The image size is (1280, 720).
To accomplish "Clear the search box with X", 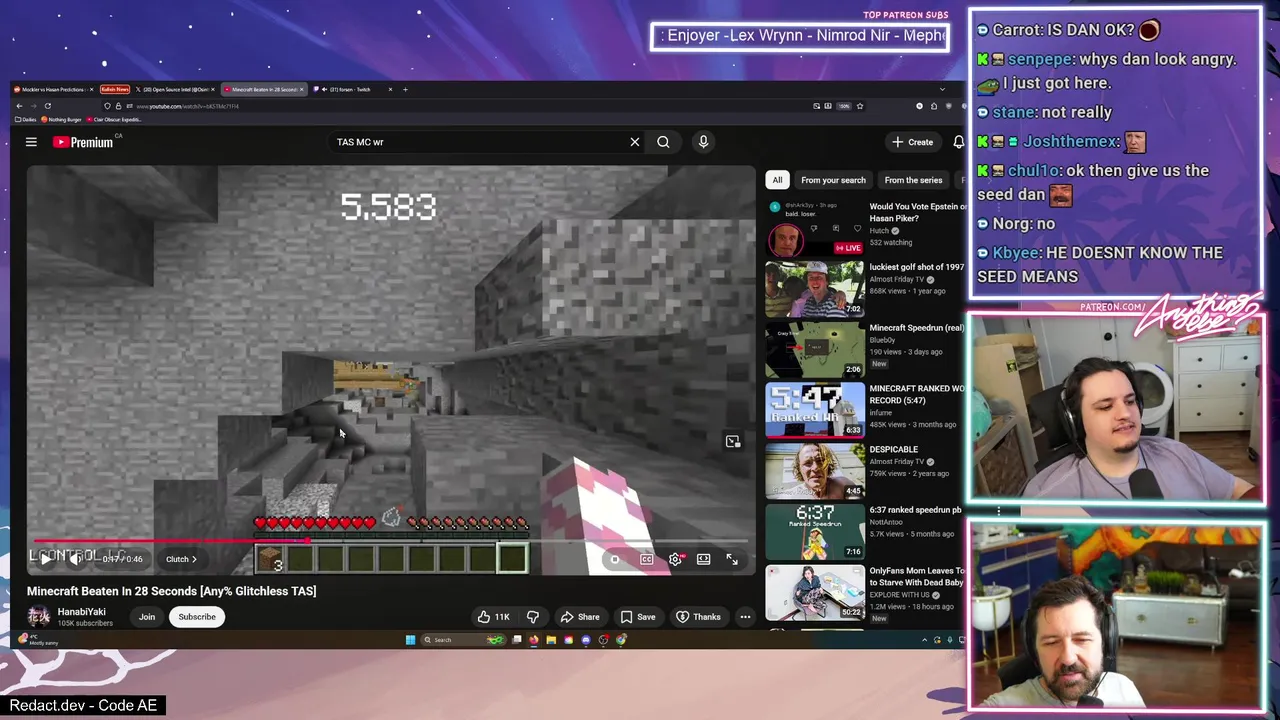I will click(634, 142).
